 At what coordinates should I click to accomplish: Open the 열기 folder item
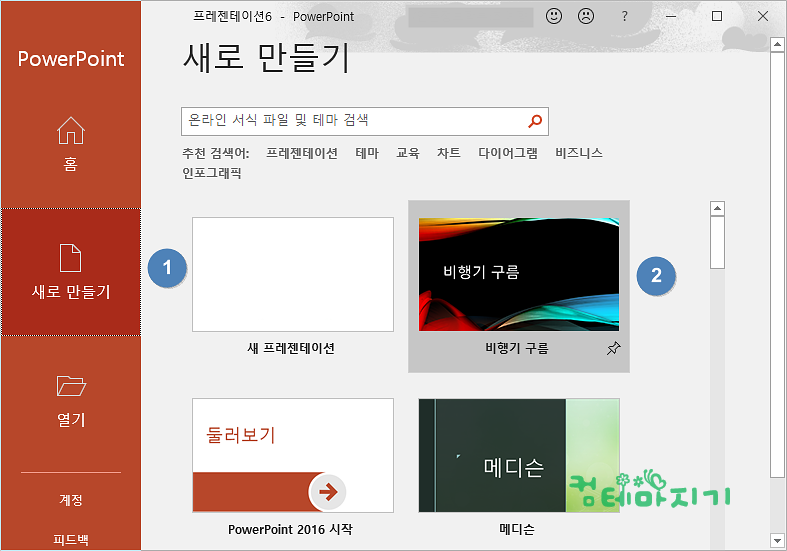pos(71,400)
